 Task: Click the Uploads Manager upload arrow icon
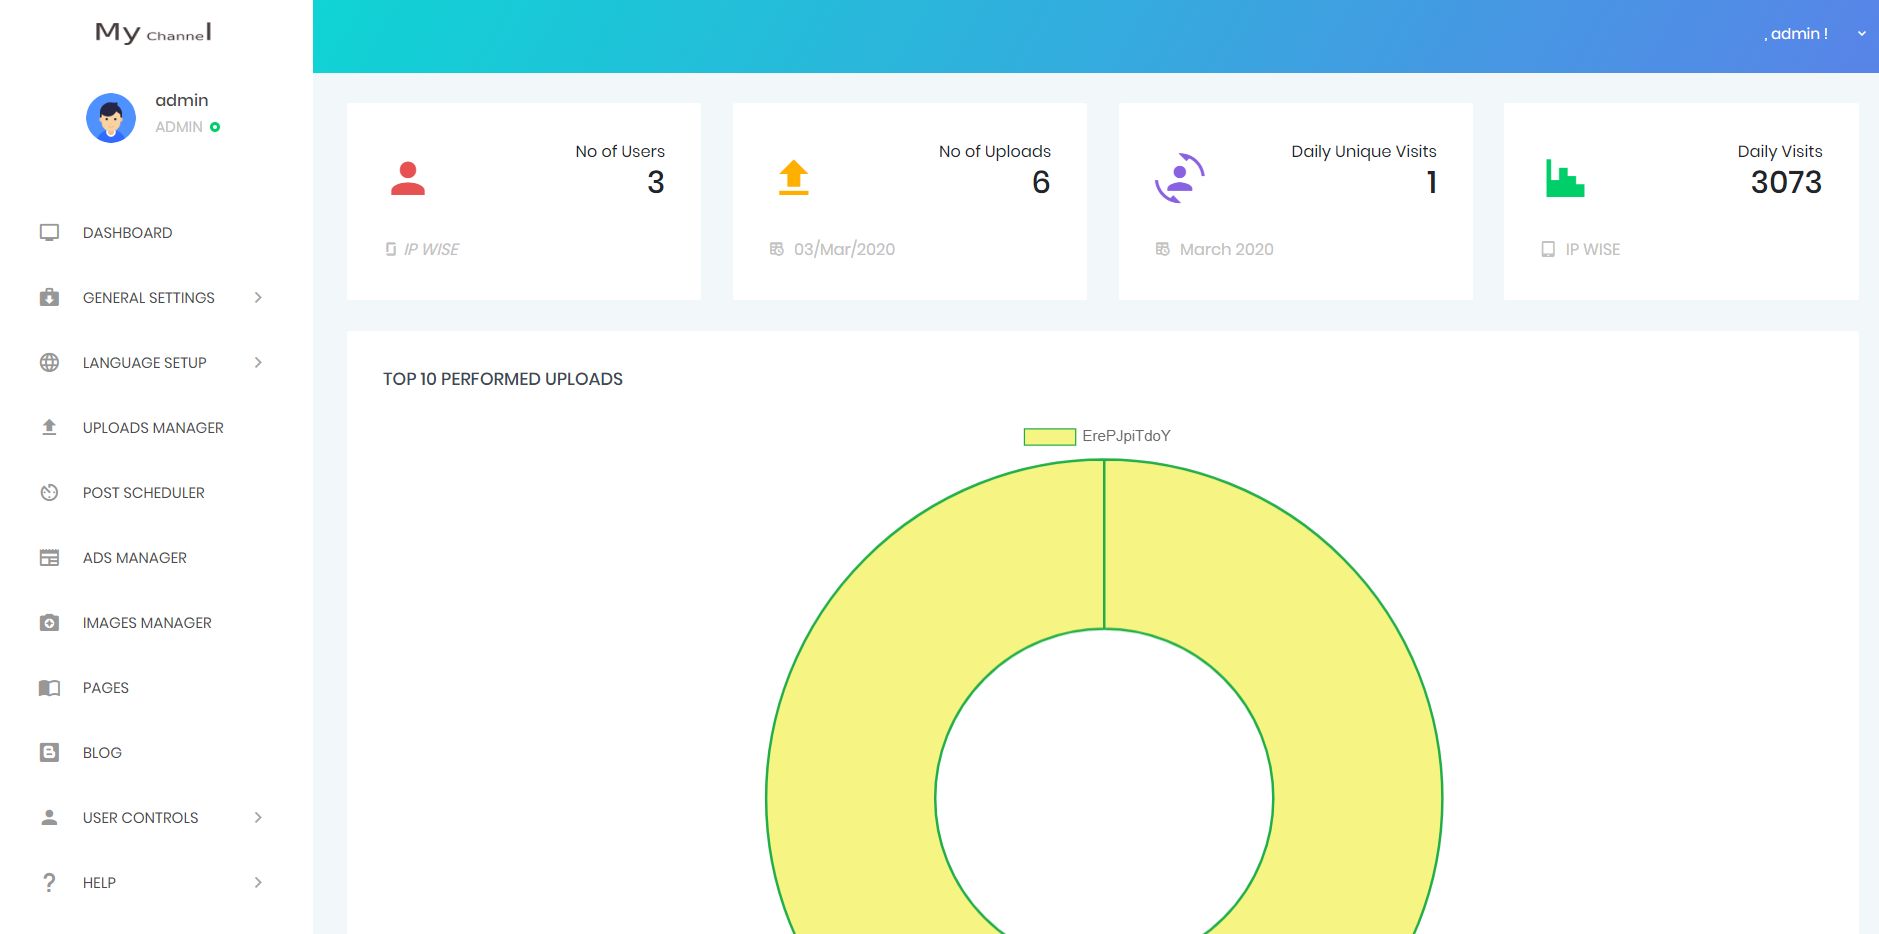pyautogui.click(x=49, y=428)
